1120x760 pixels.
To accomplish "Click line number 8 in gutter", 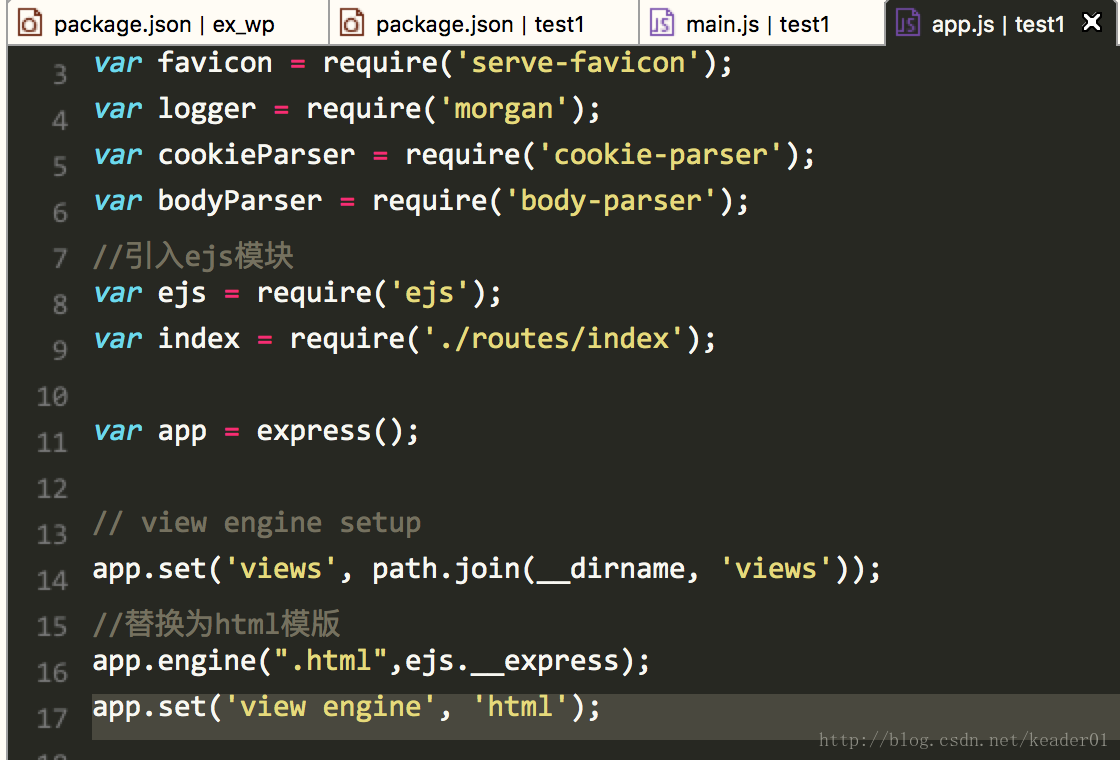I will coord(60,304).
